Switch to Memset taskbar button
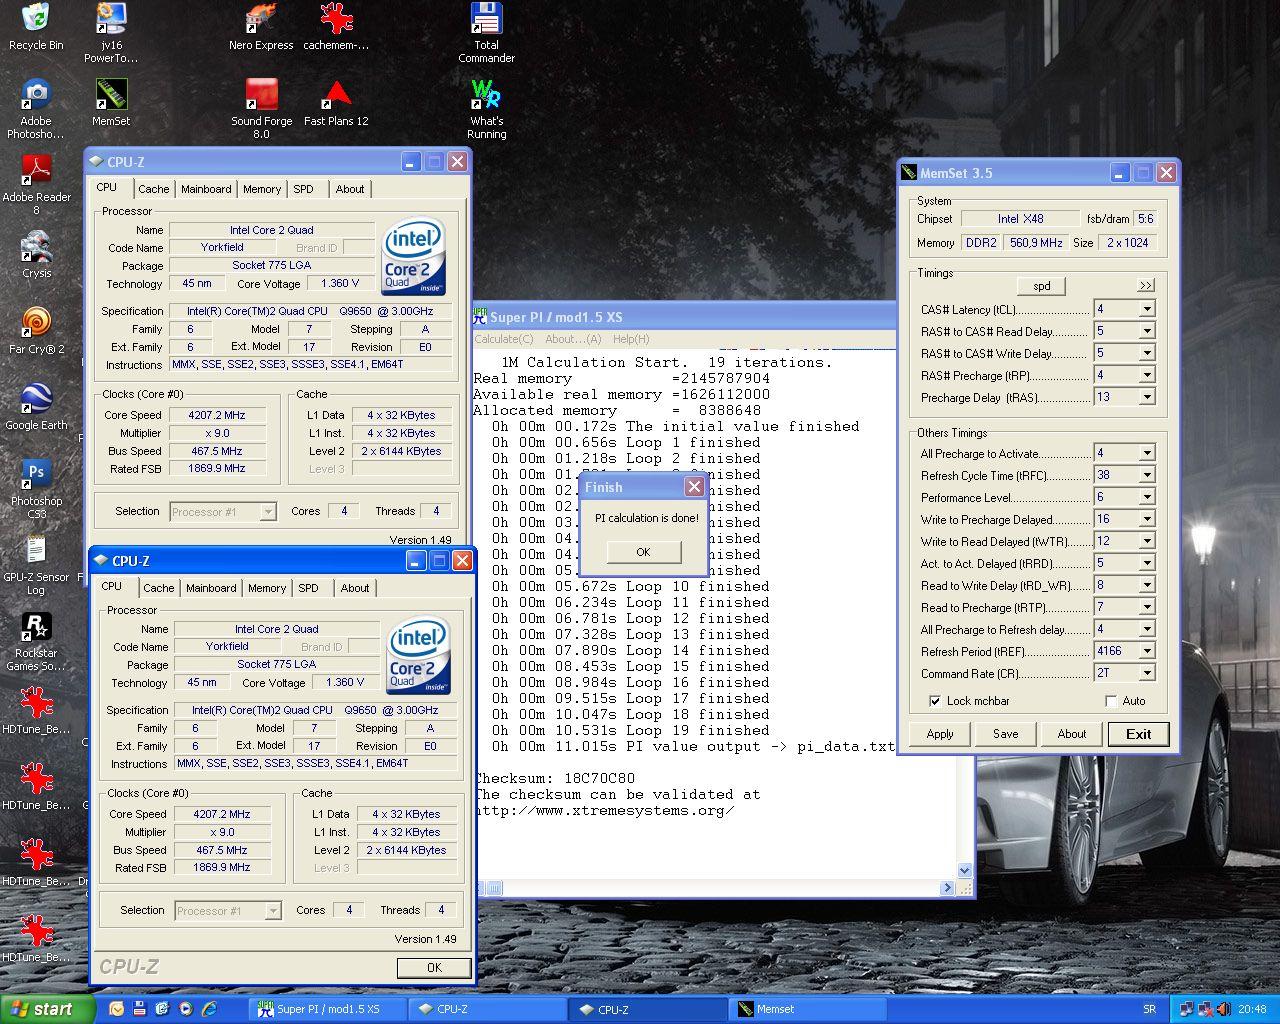 [x=807, y=1009]
